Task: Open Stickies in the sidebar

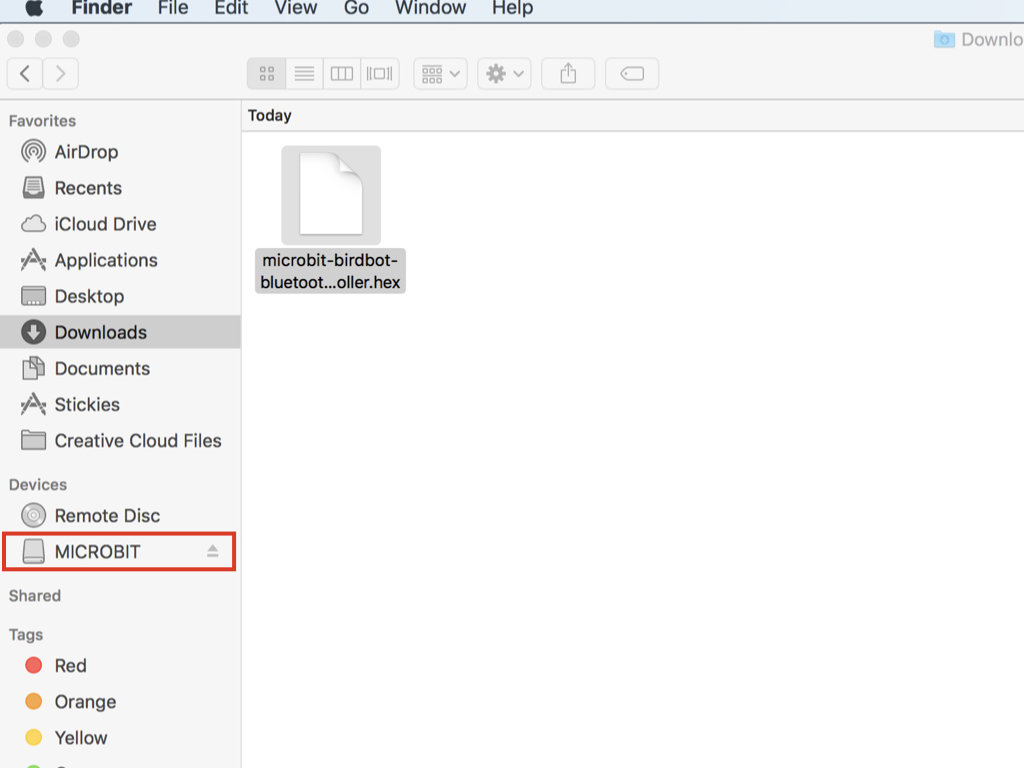Action: tap(121, 404)
